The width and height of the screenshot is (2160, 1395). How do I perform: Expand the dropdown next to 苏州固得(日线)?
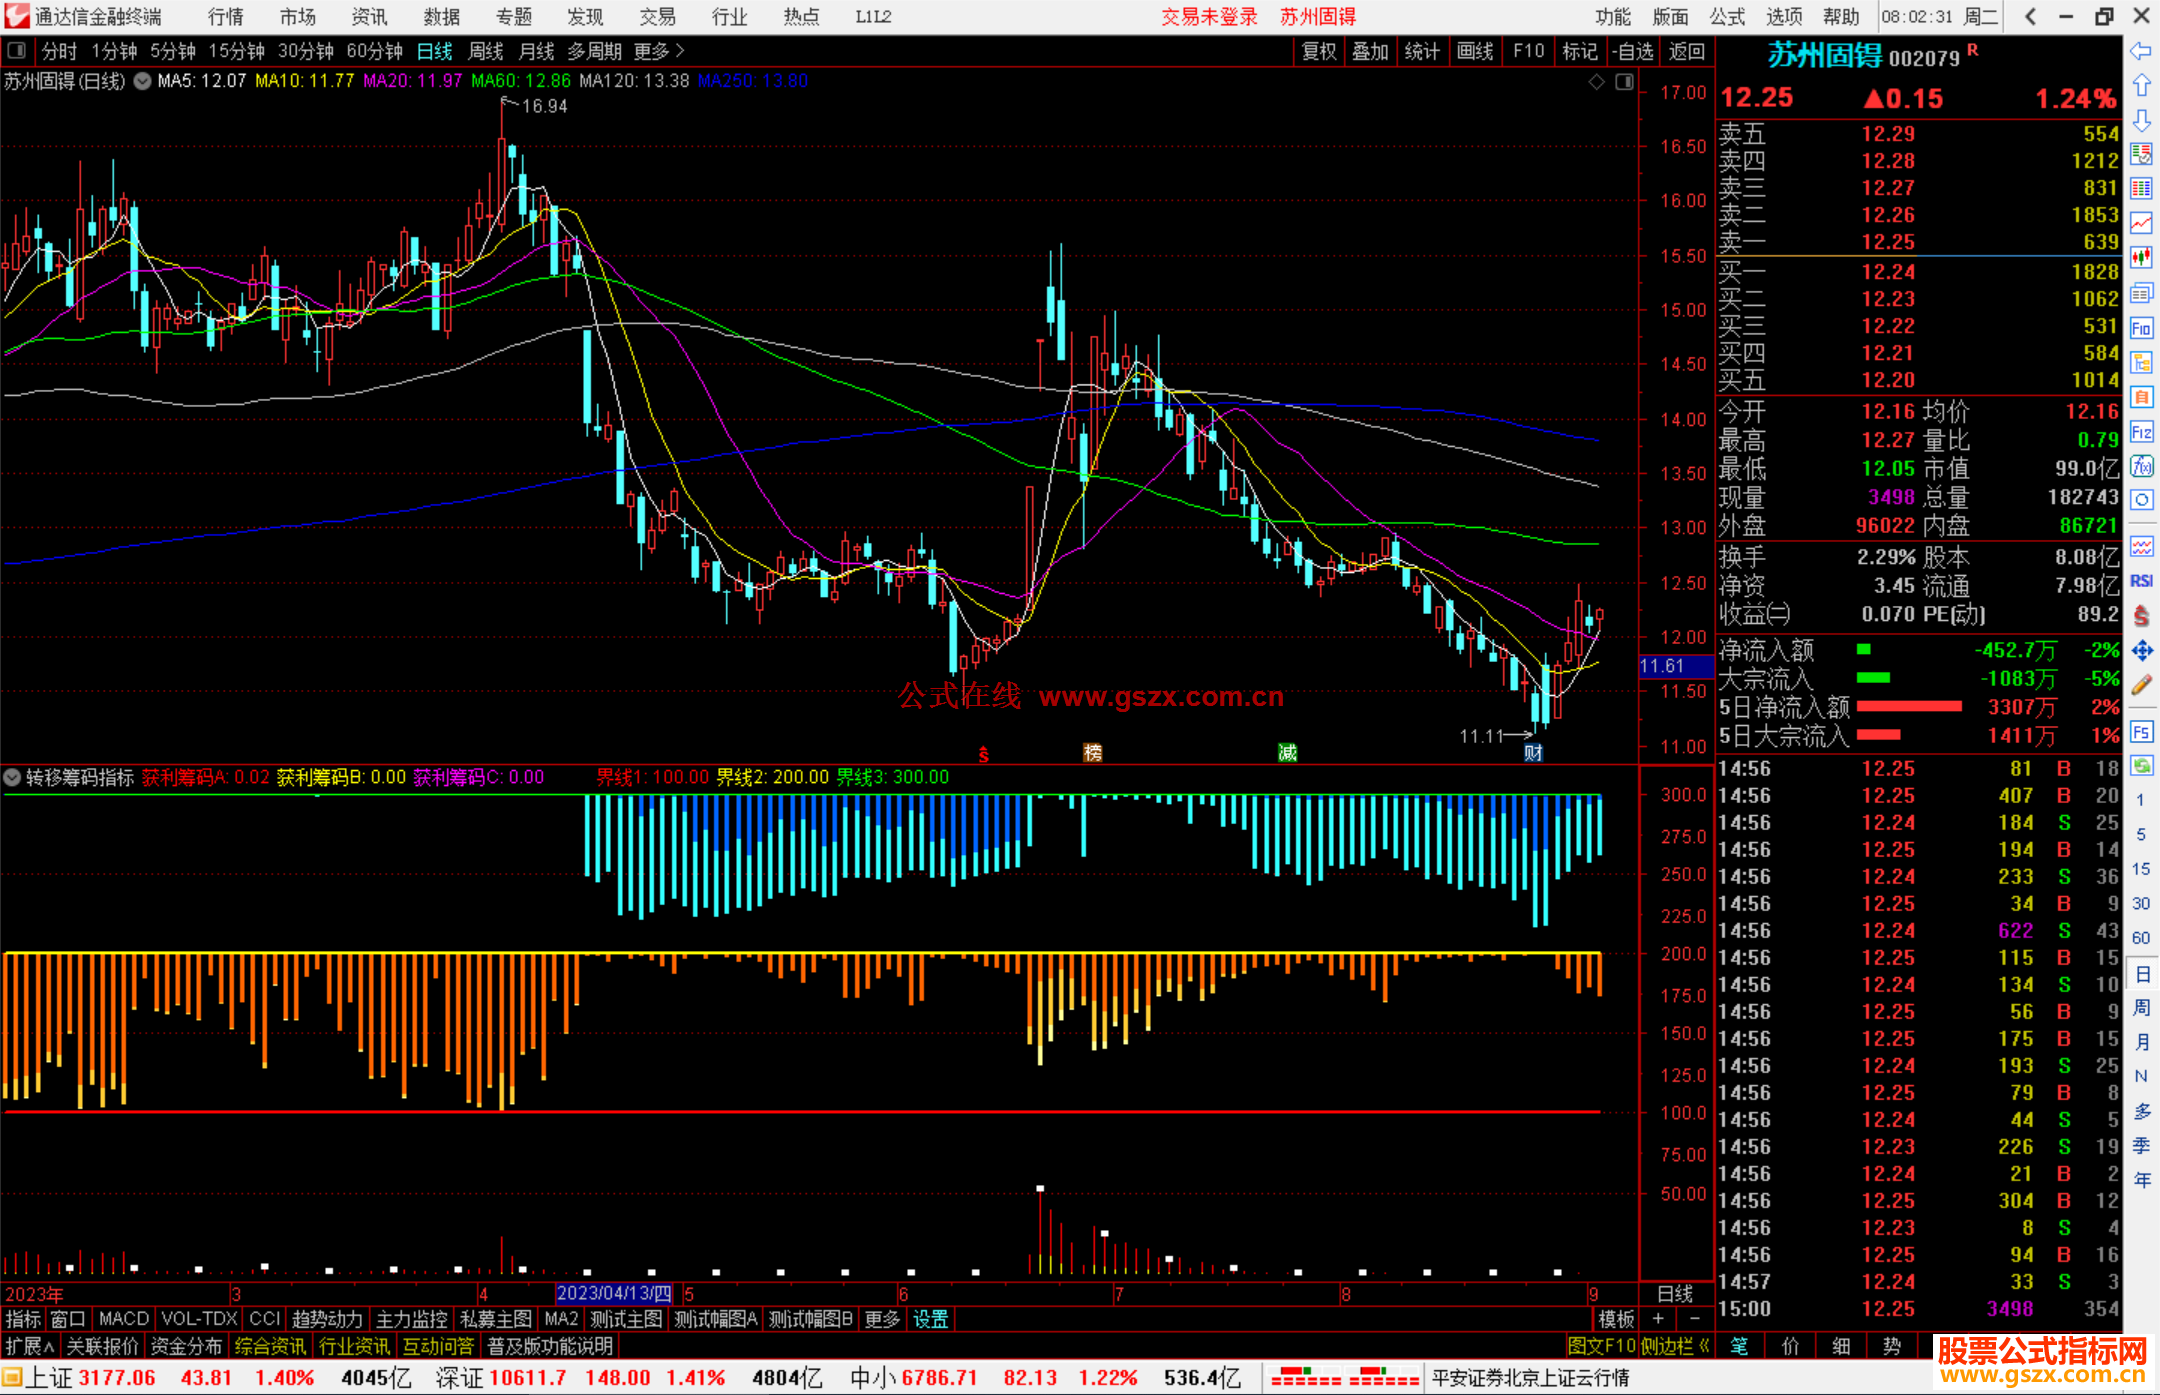pyautogui.click(x=142, y=82)
